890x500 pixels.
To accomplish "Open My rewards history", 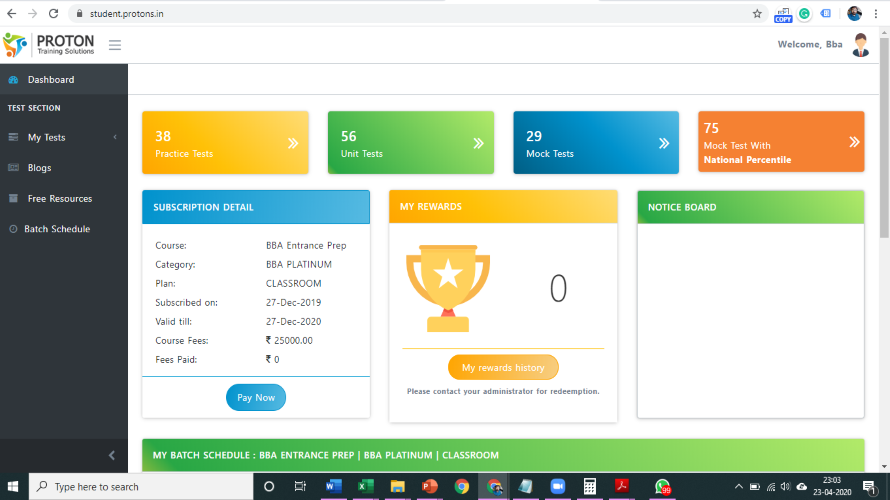I will (503, 367).
